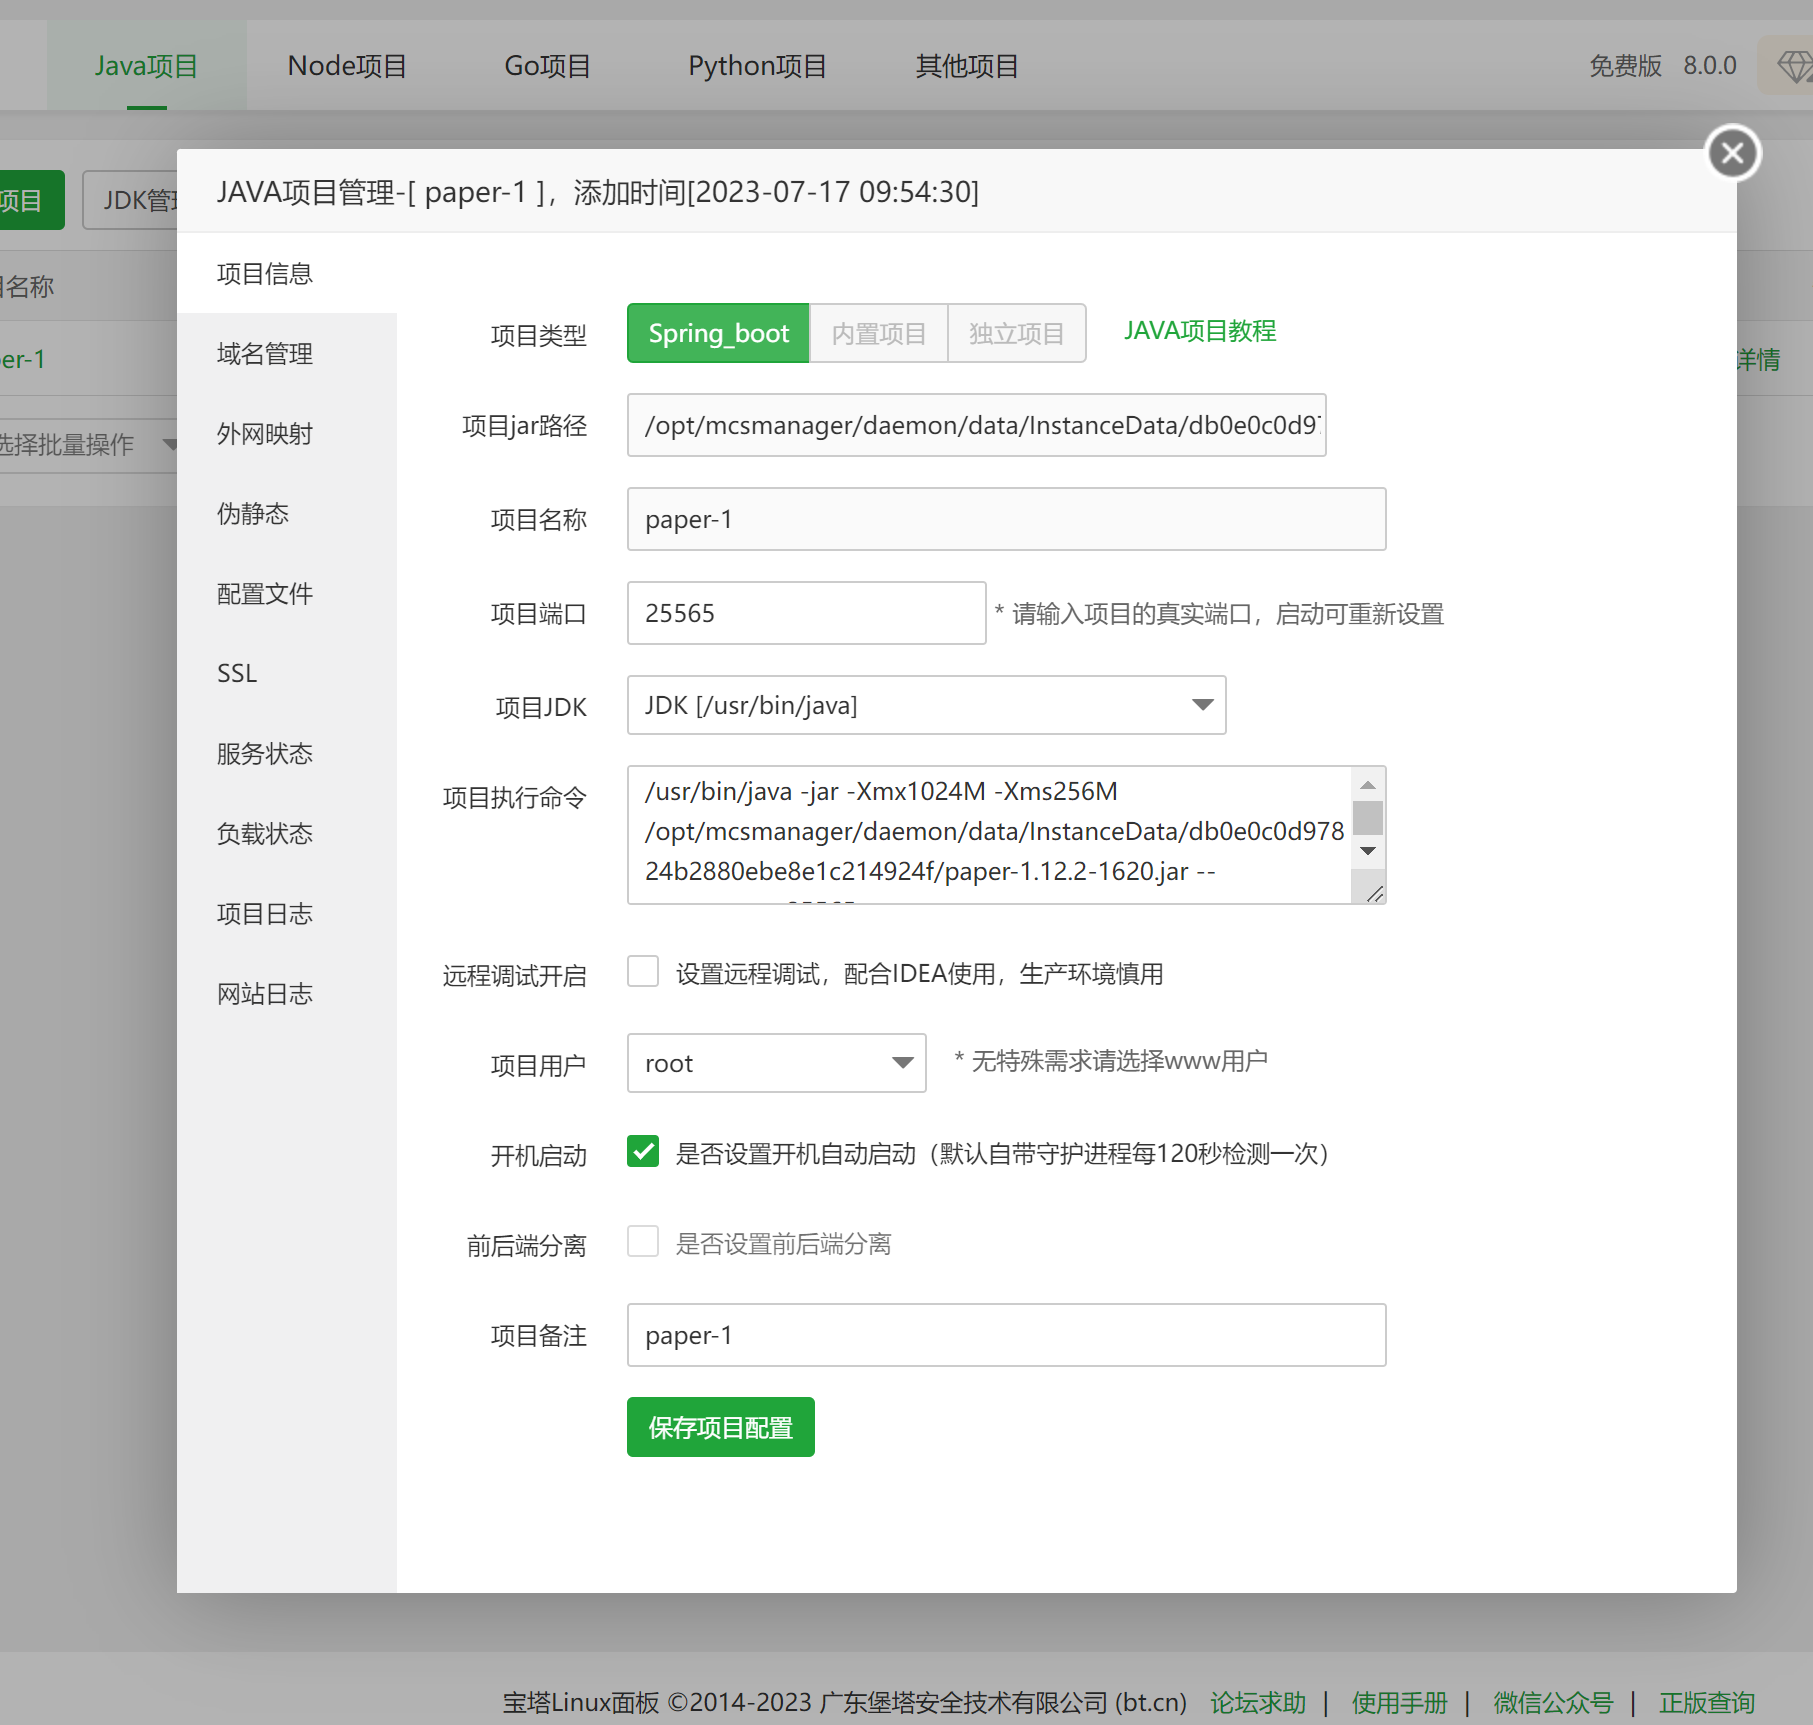The width and height of the screenshot is (1813, 1725).
Task: Open 项目日志 in the sidebar
Action: click(287, 913)
